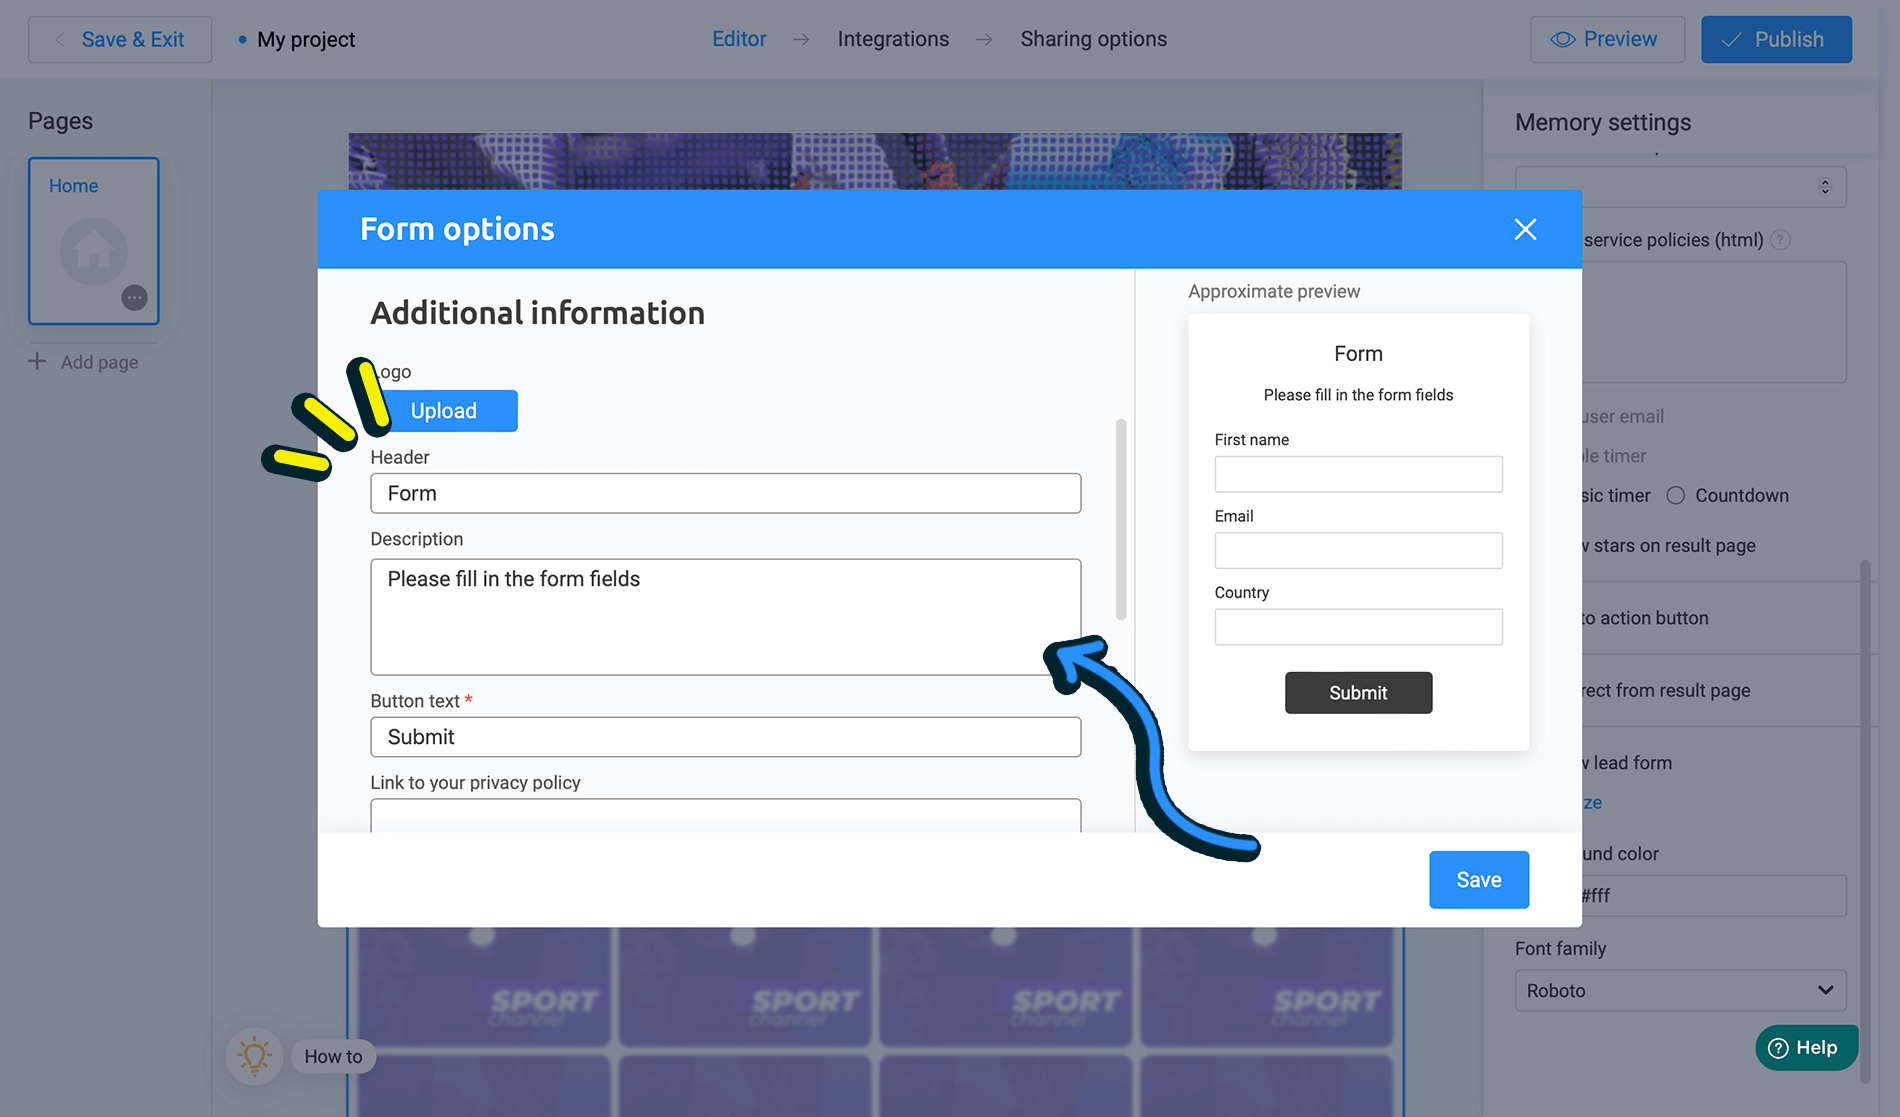Screen dimensions: 1900x1117
Task: Publish the project
Action: click(x=1776, y=39)
